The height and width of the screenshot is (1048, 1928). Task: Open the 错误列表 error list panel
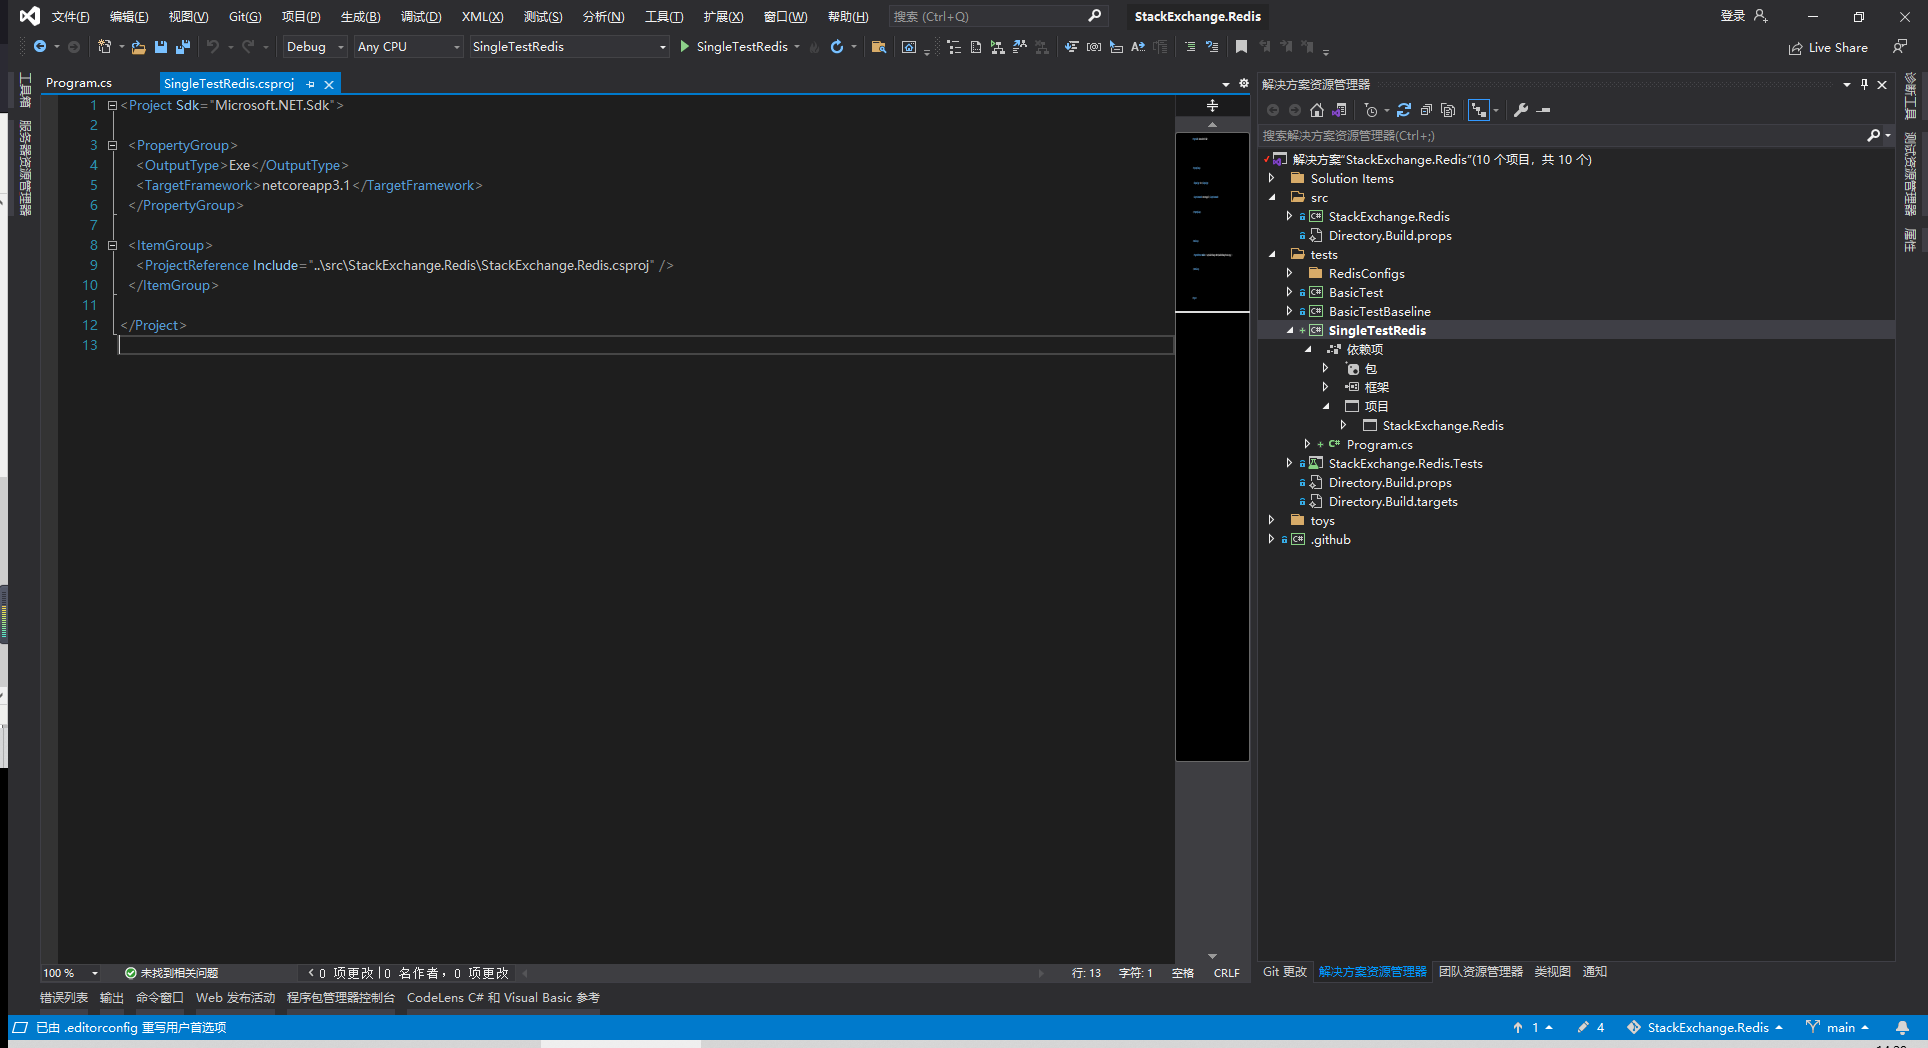(x=63, y=997)
